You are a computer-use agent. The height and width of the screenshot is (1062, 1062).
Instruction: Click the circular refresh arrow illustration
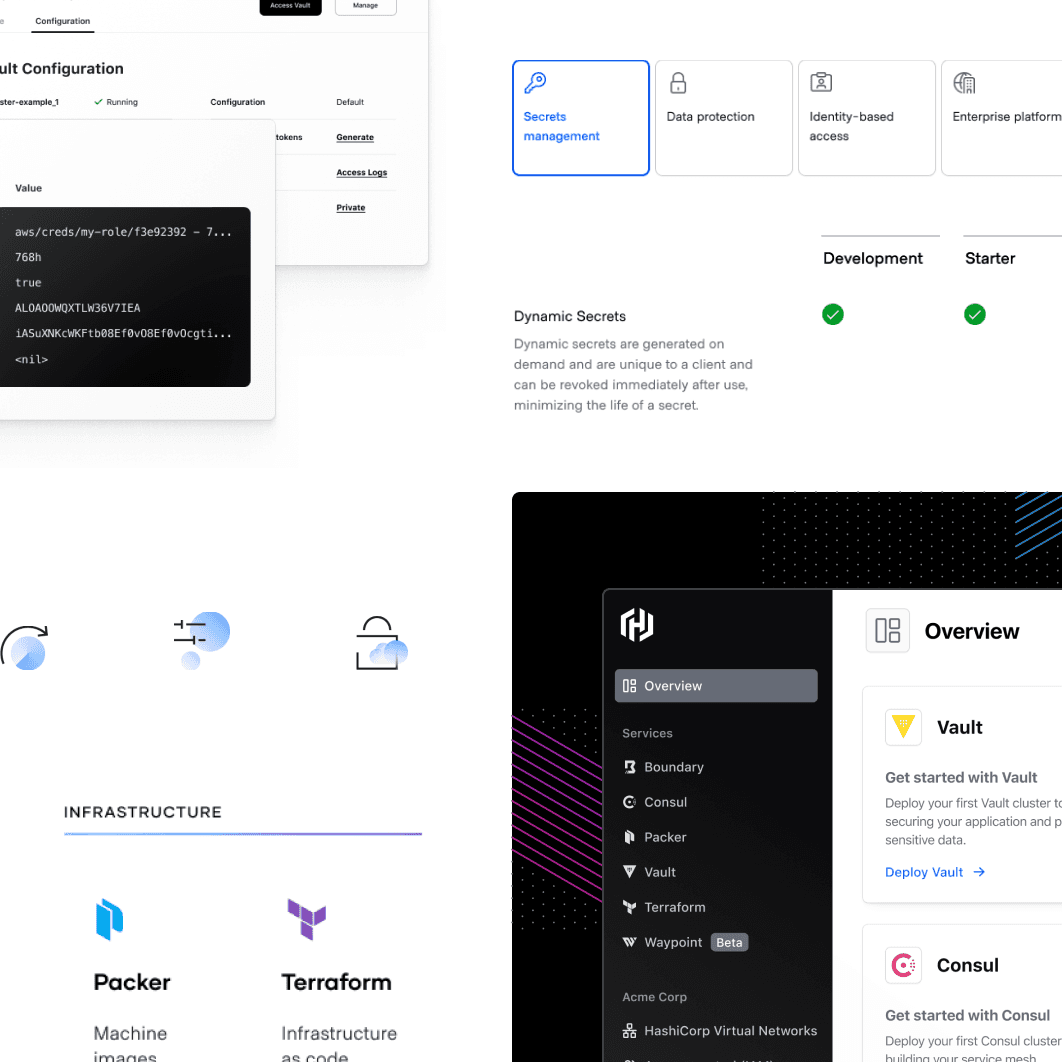(x=25, y=647)
